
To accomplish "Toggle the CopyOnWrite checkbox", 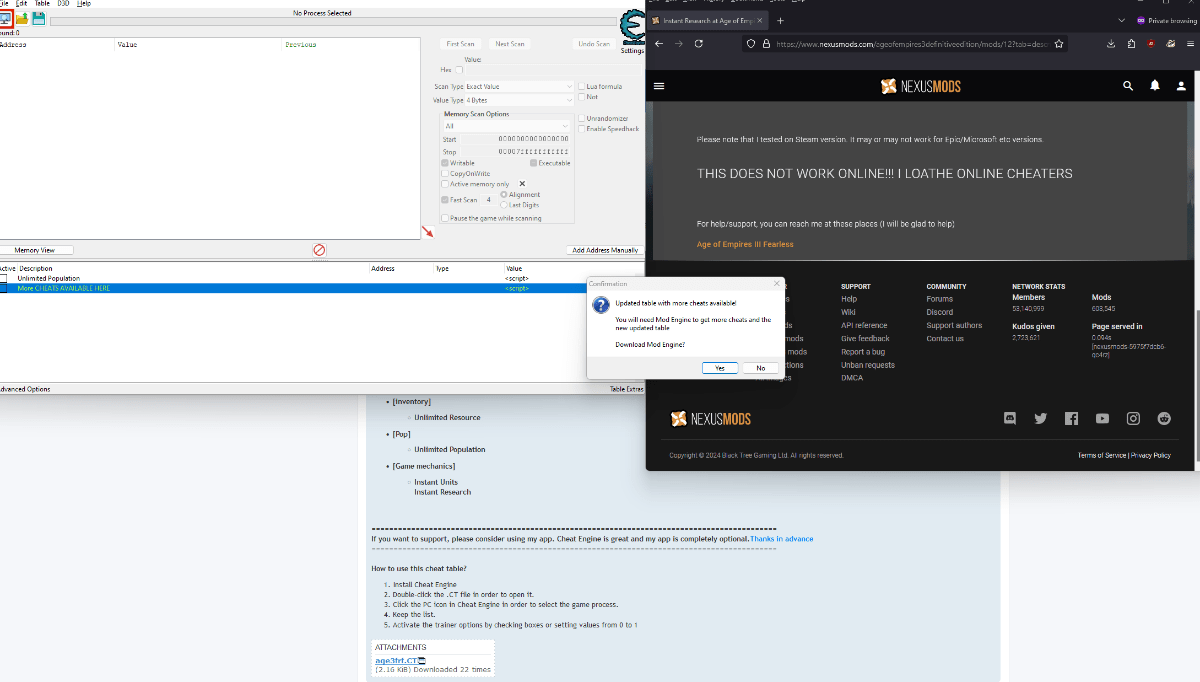I will [x=446, y=173].
